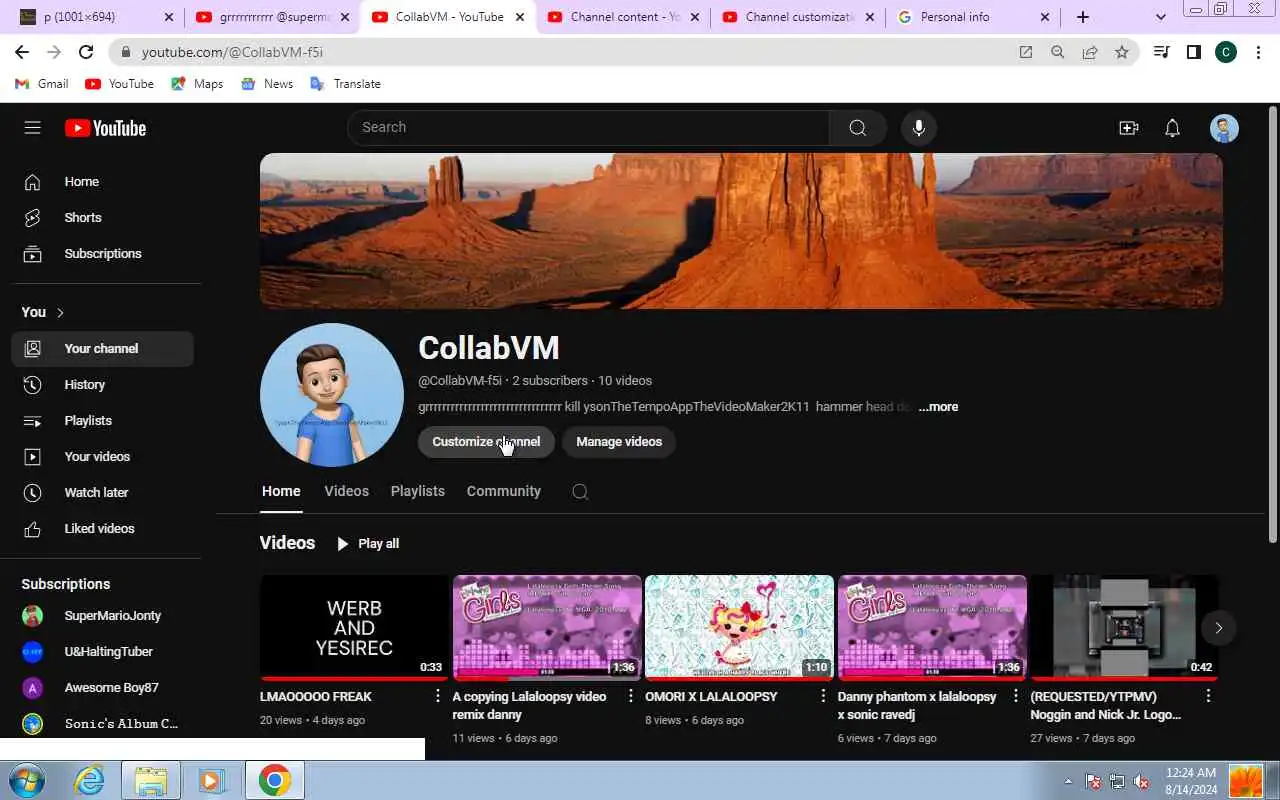Open options for OMORI X LALALOOPSY video
The height and width of the screenshot is (800, 1280).
click(x=823, y=696)
